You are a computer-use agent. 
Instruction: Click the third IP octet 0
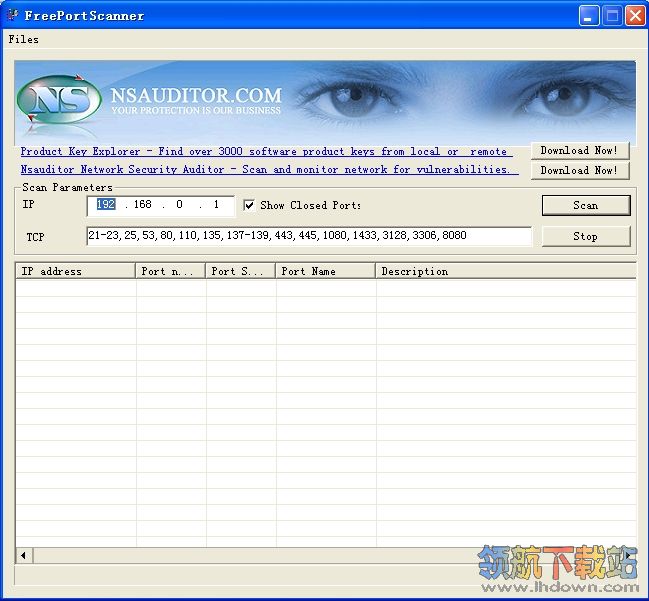(179, 204)
